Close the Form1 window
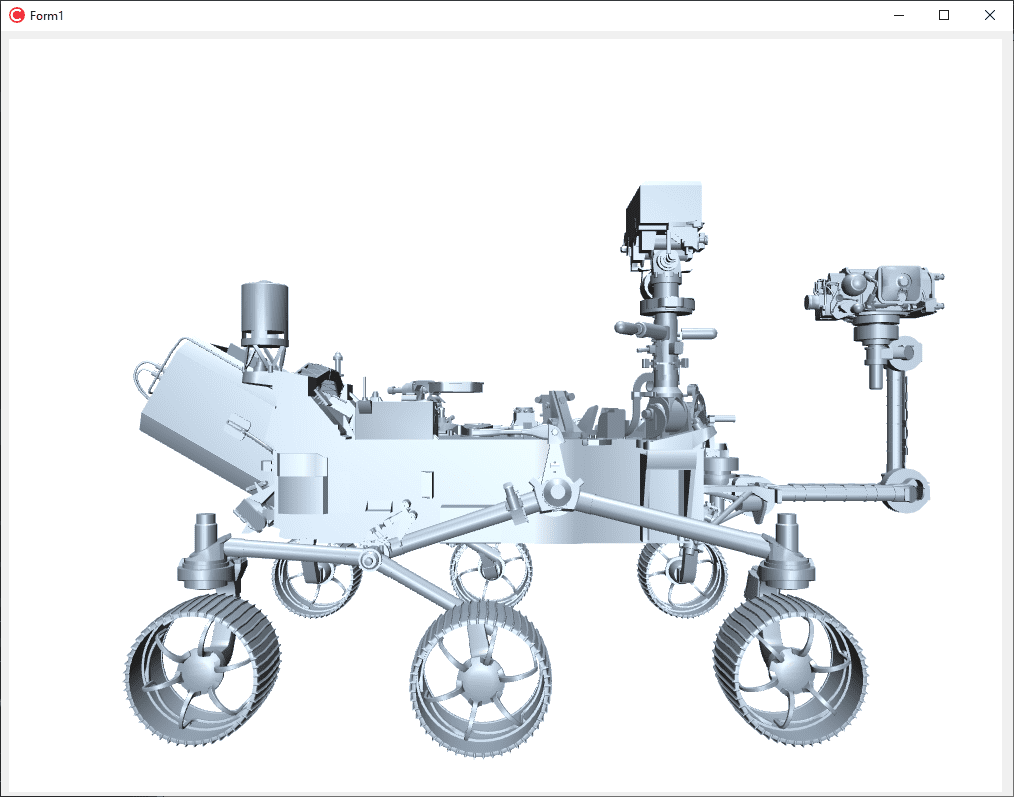 coord(989,16)
